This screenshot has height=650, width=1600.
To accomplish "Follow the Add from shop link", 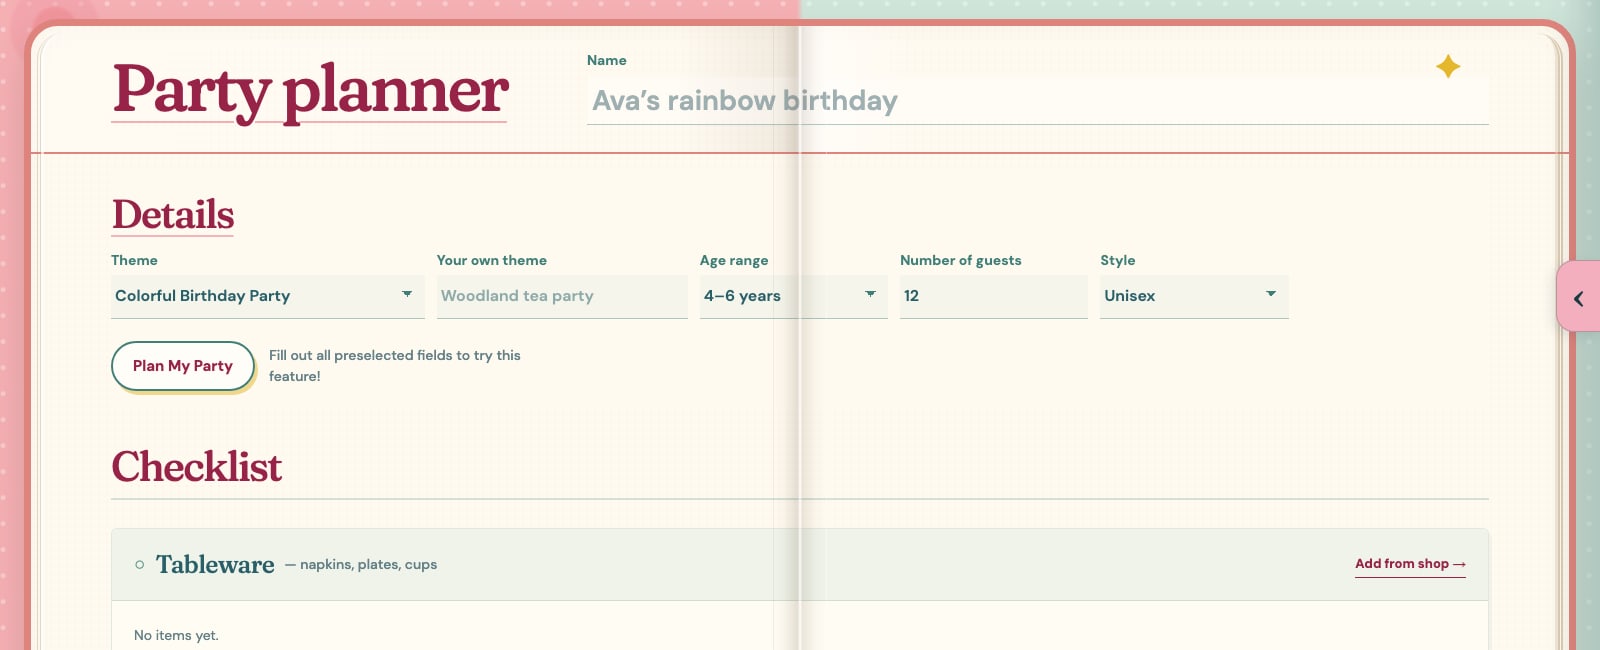I will click(x=1410, y=564).
